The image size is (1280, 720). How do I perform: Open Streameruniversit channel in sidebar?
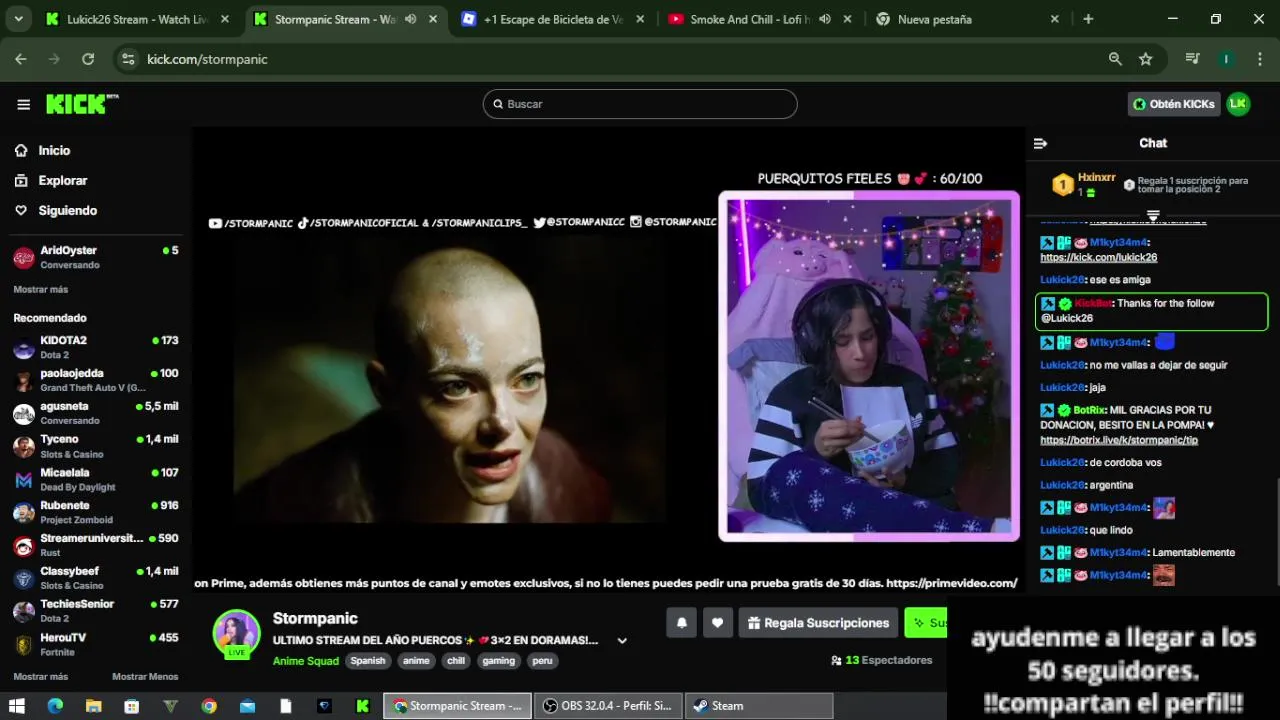click(96, 545)
